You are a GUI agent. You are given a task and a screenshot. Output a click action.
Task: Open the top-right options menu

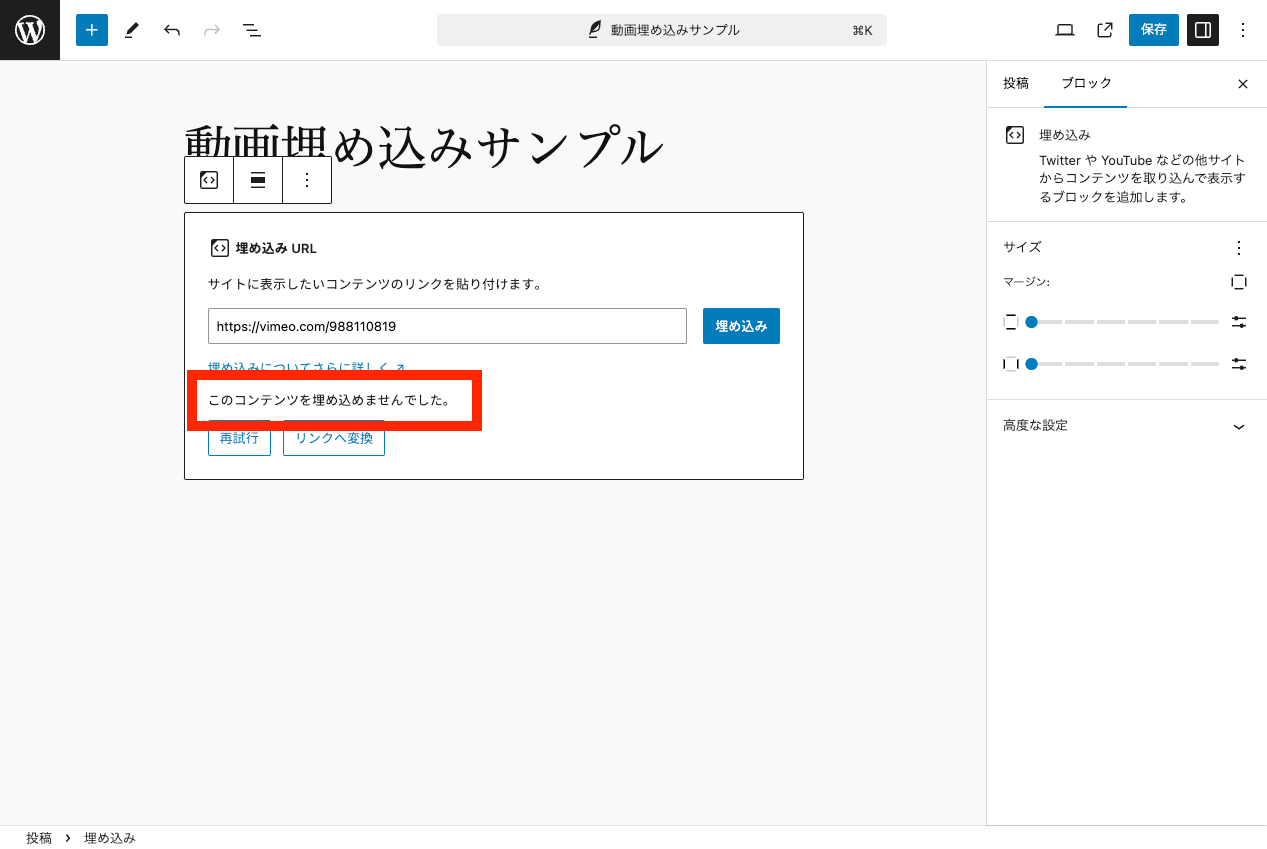[1243, 30]
